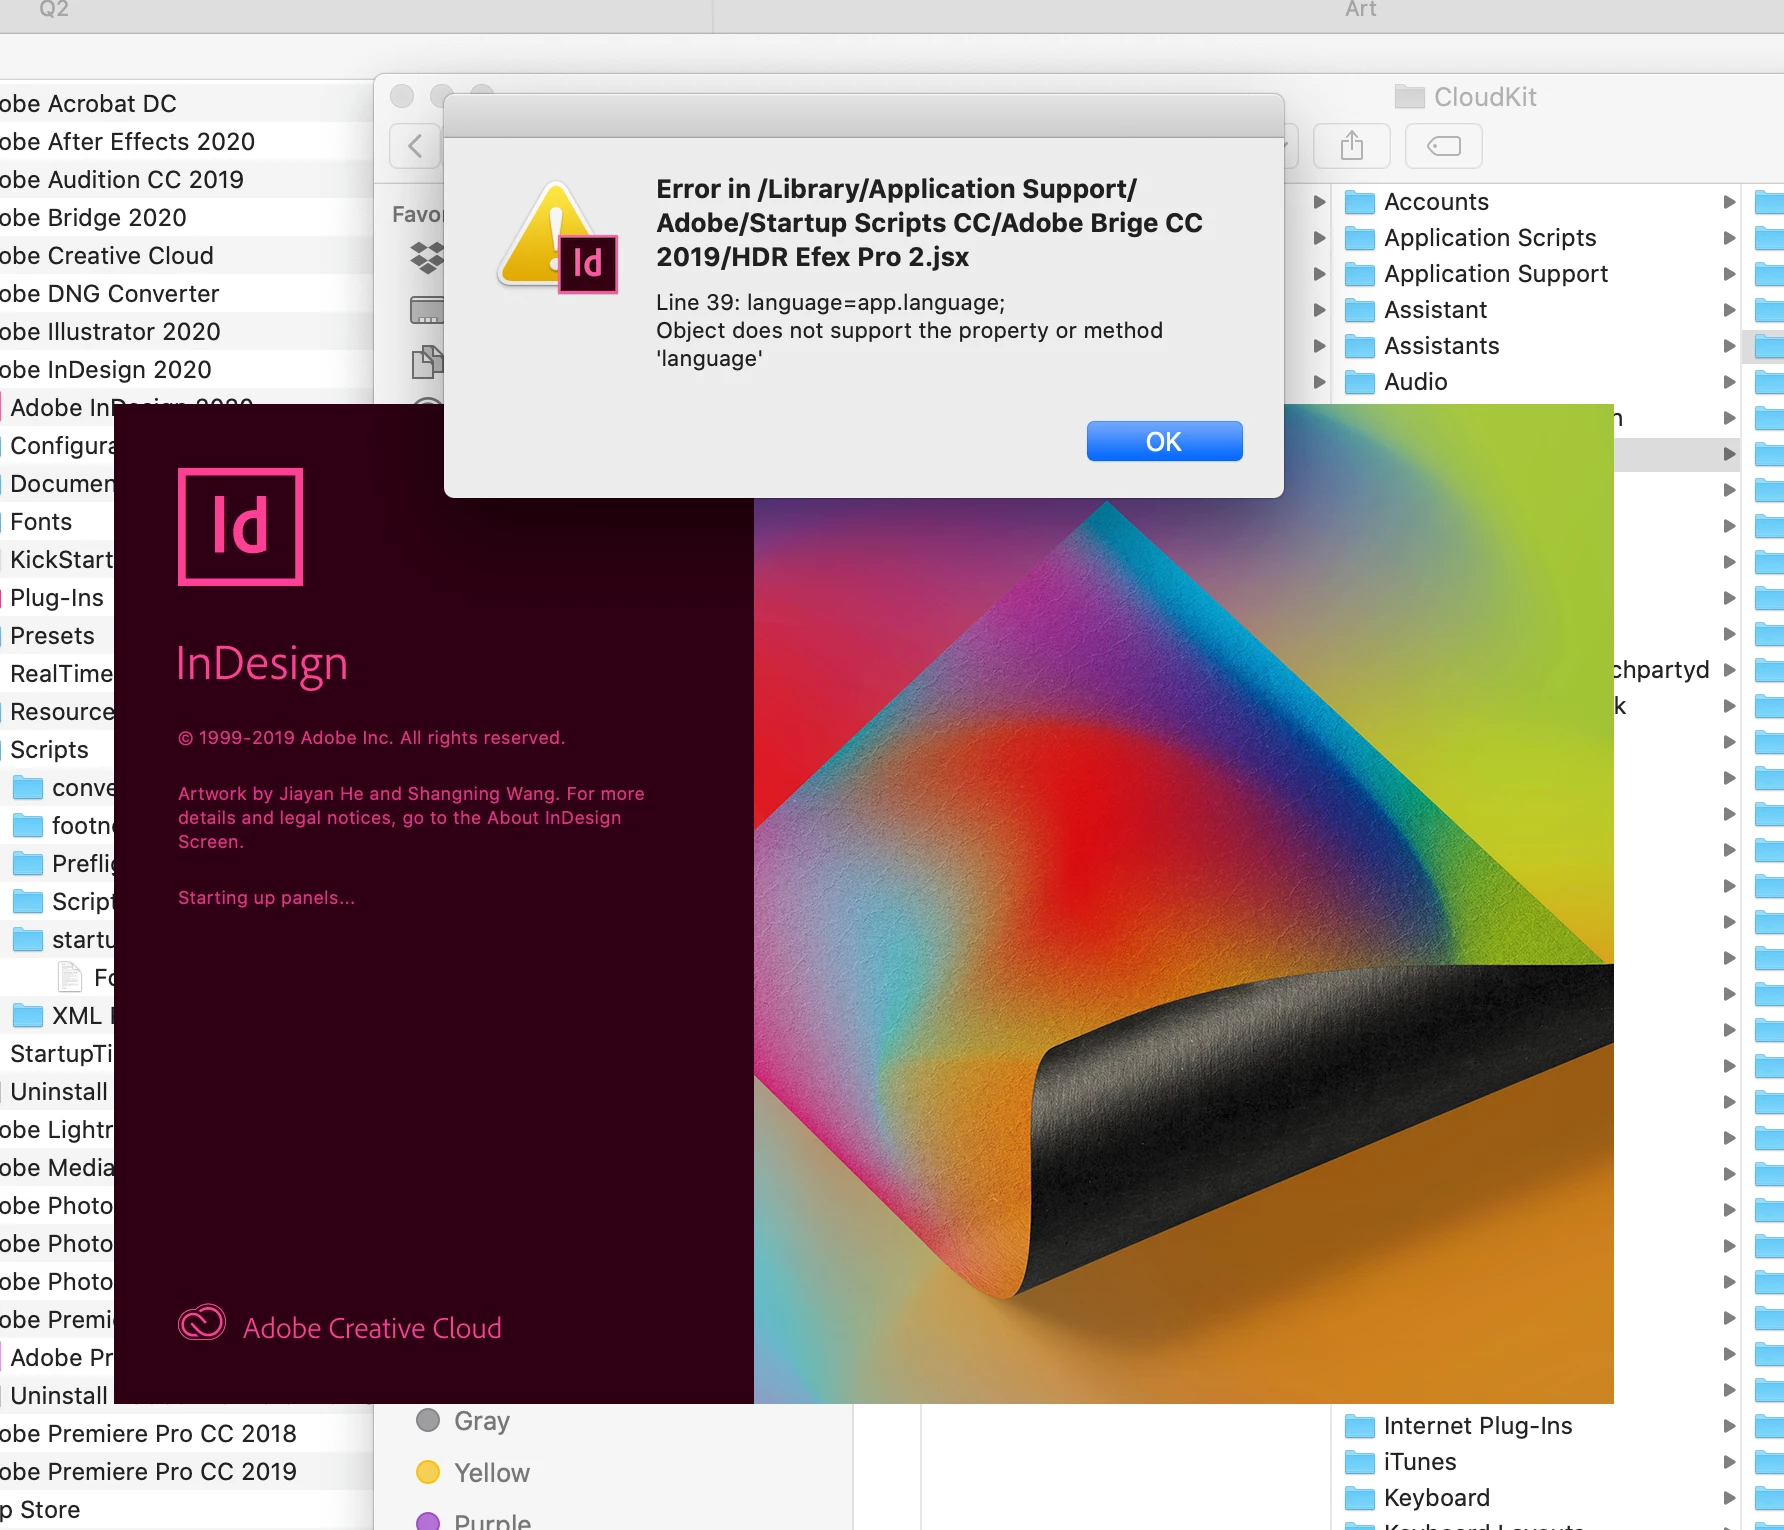Click the document icon below startu folder

point(70,977)
